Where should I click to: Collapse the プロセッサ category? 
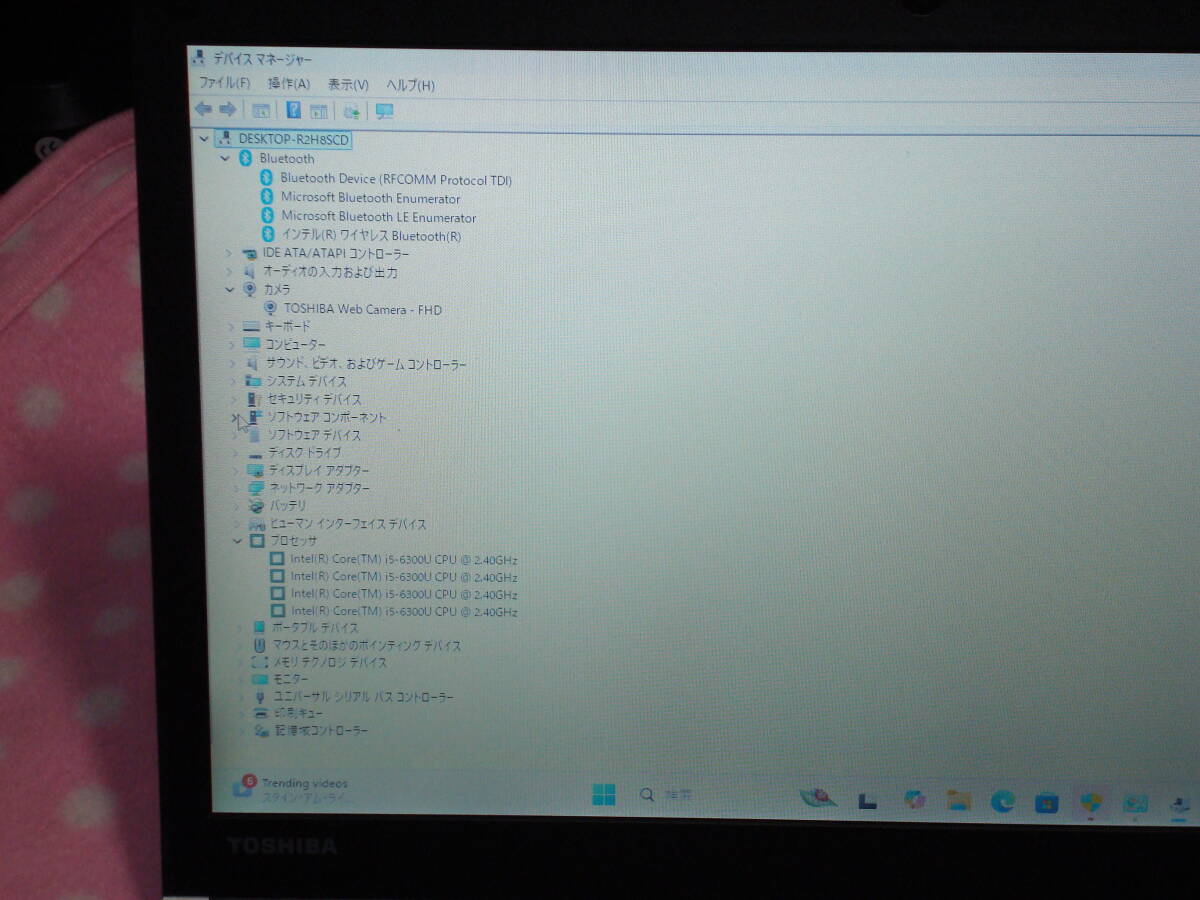click(238, 541)
